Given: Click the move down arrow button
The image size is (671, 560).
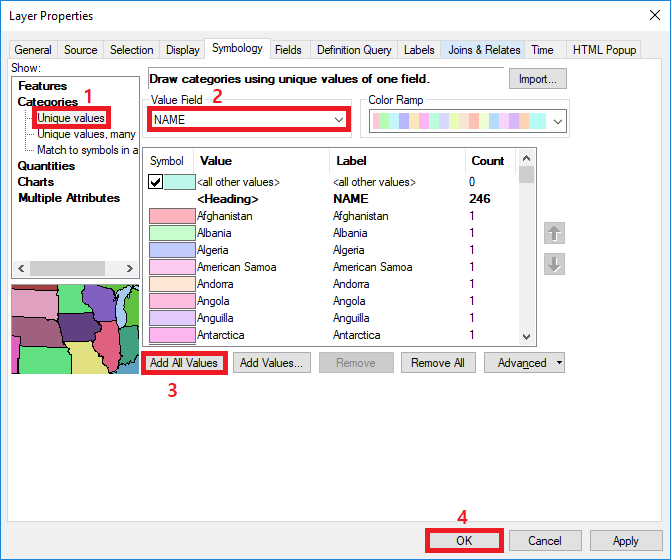Looking at the screenshot, I should (x=554, y=264).
